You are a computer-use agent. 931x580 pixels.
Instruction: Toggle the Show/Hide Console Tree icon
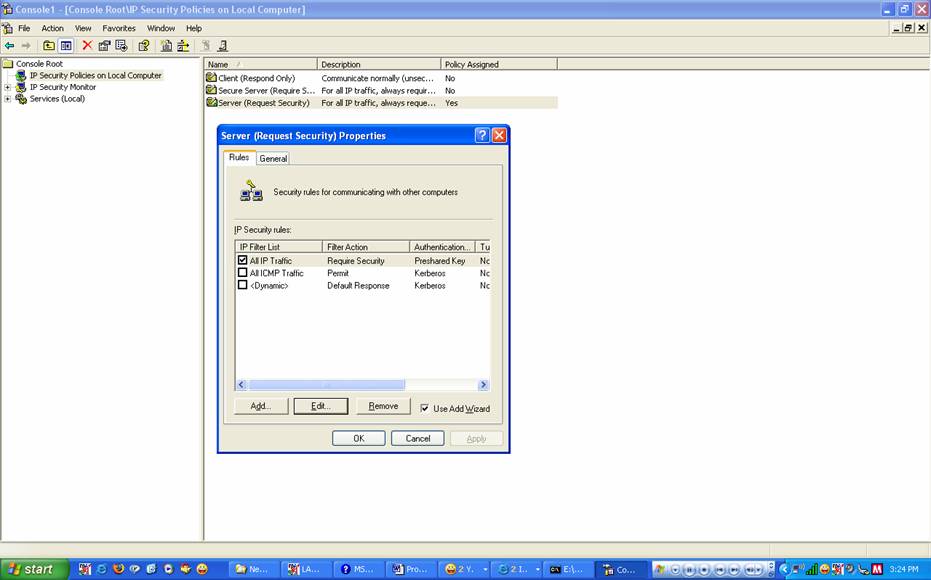[x=66, y=45]
